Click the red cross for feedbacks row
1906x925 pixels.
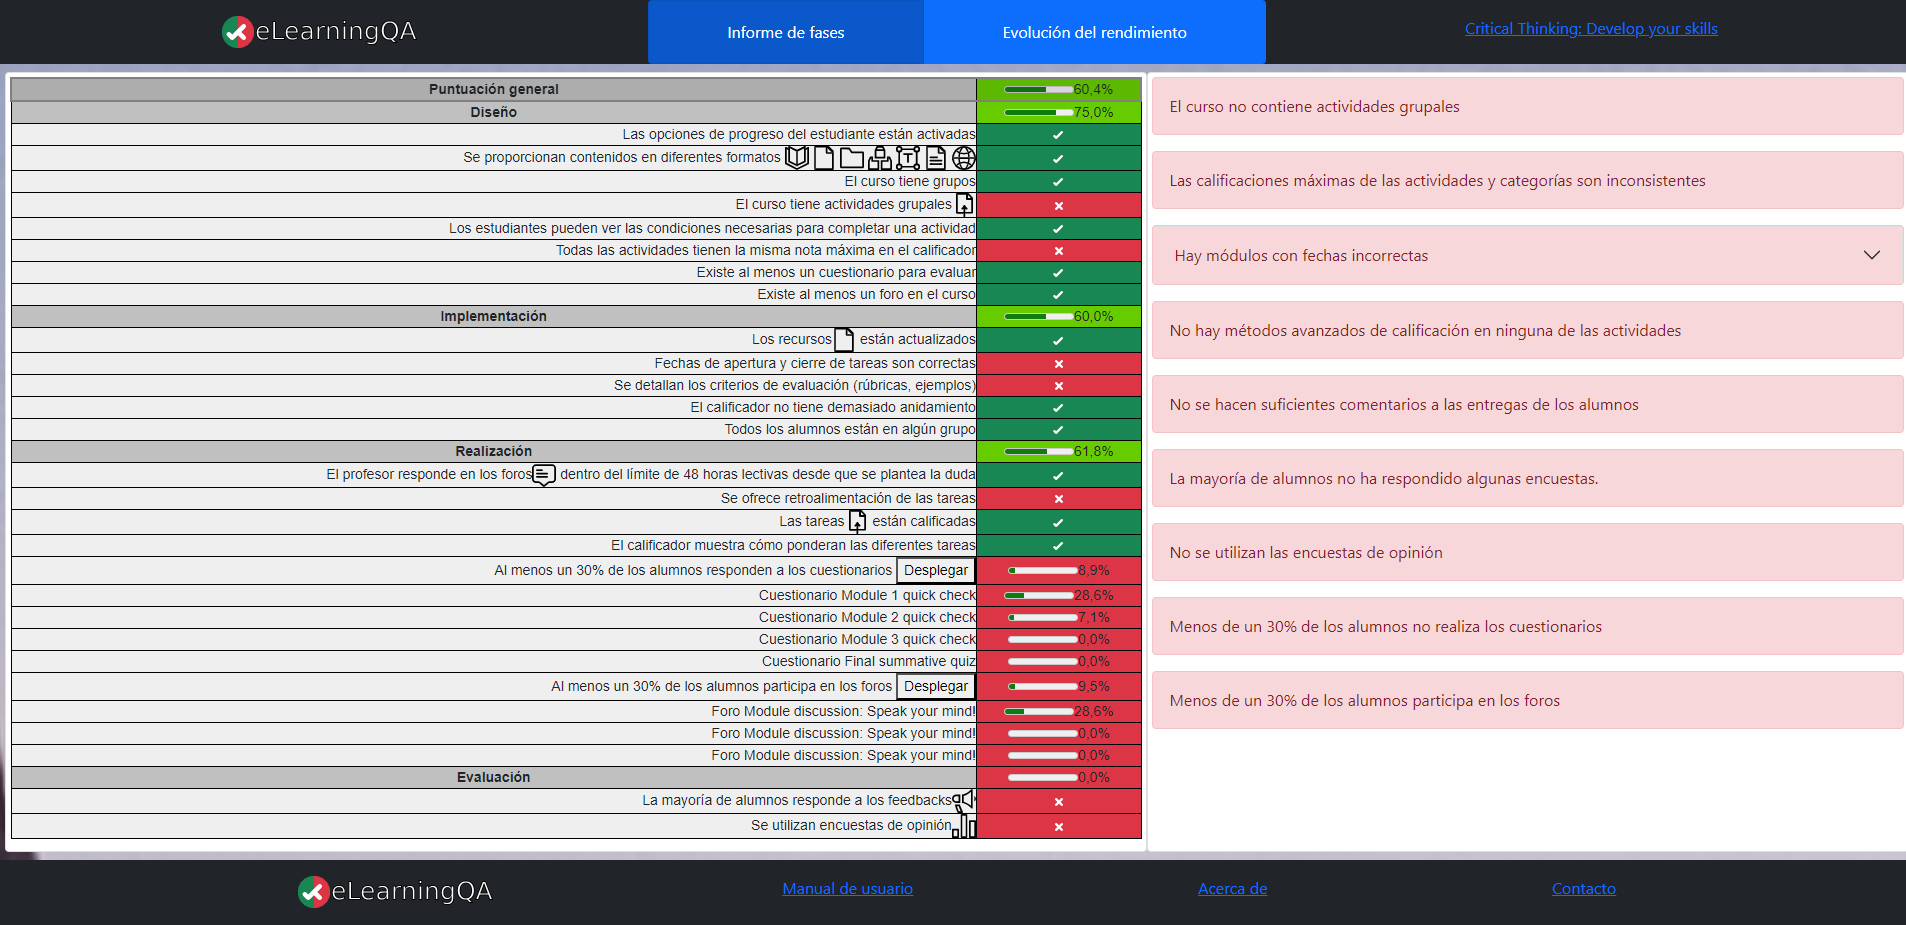tap(1058, 802)
